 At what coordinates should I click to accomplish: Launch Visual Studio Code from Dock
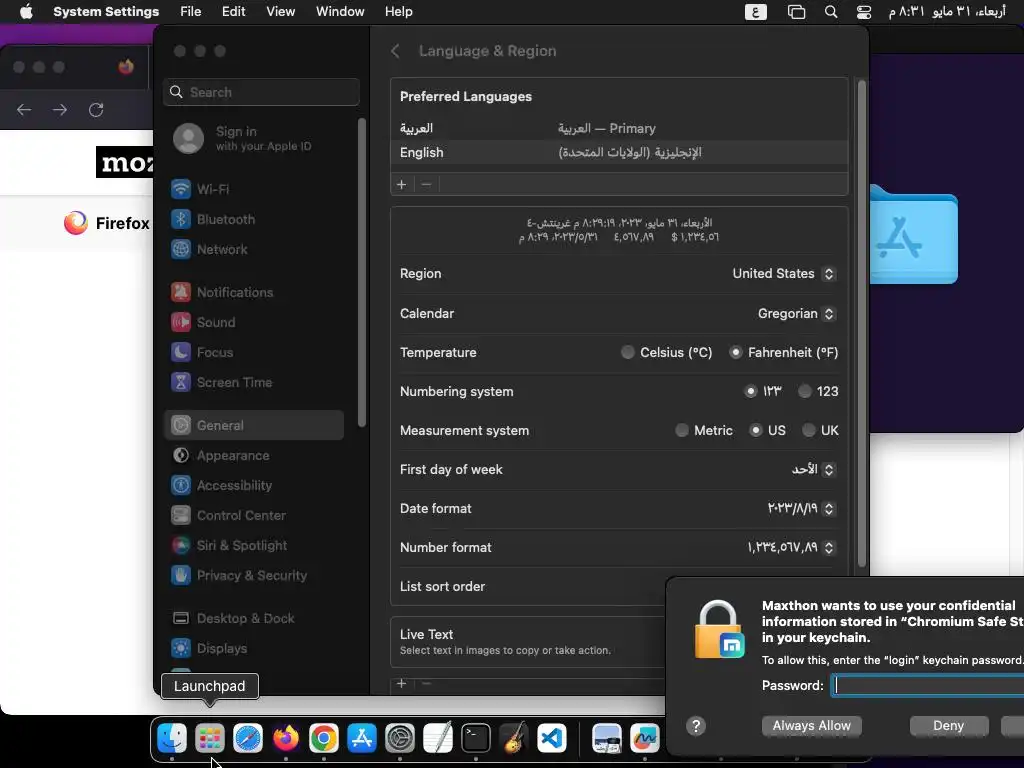pyautogui.click(x=552, y=739)
